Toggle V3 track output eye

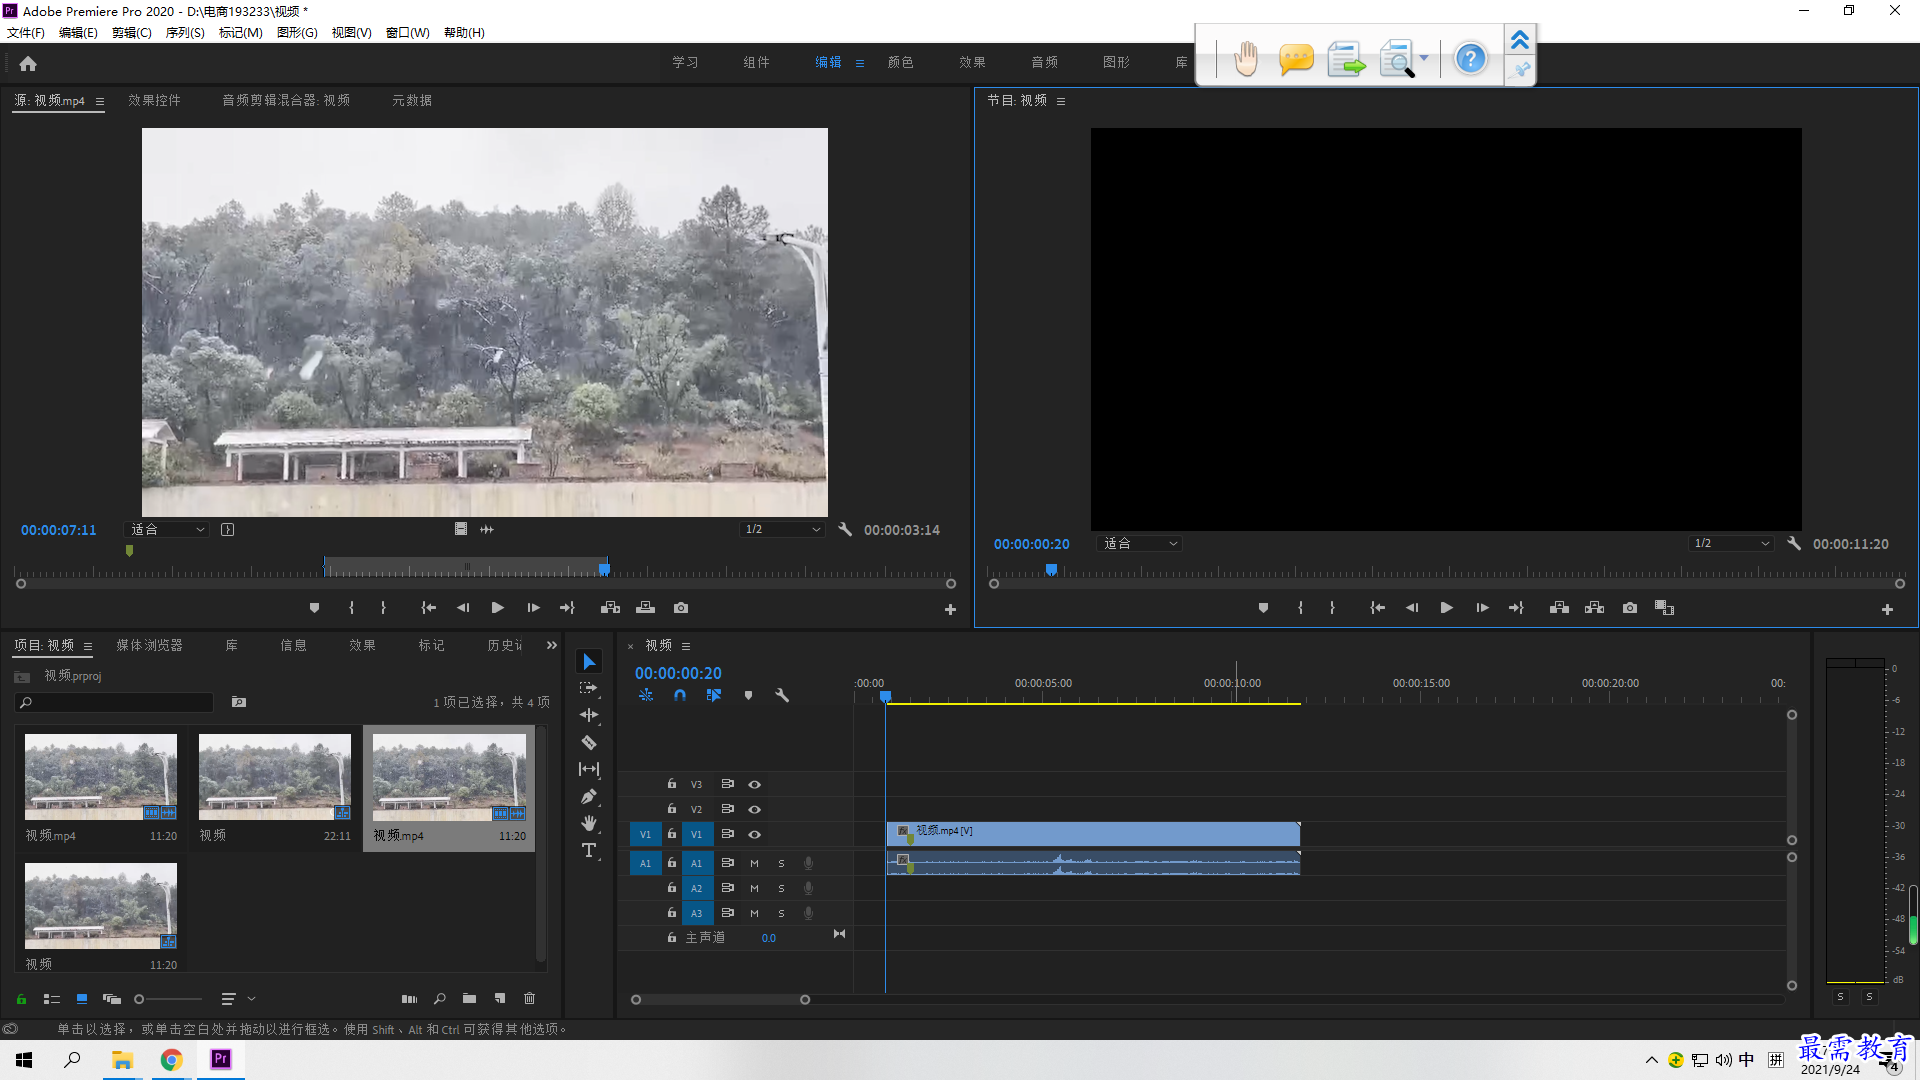click(755, 784)
